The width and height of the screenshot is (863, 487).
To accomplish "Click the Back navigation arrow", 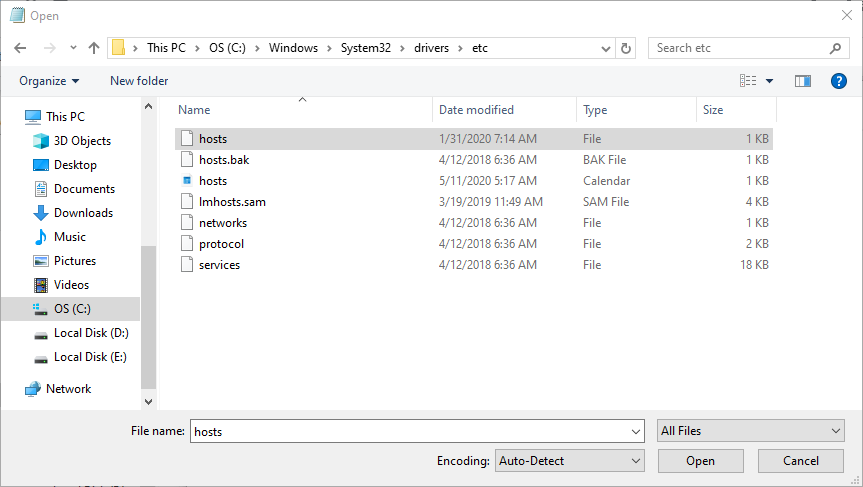I will (21, 48).
